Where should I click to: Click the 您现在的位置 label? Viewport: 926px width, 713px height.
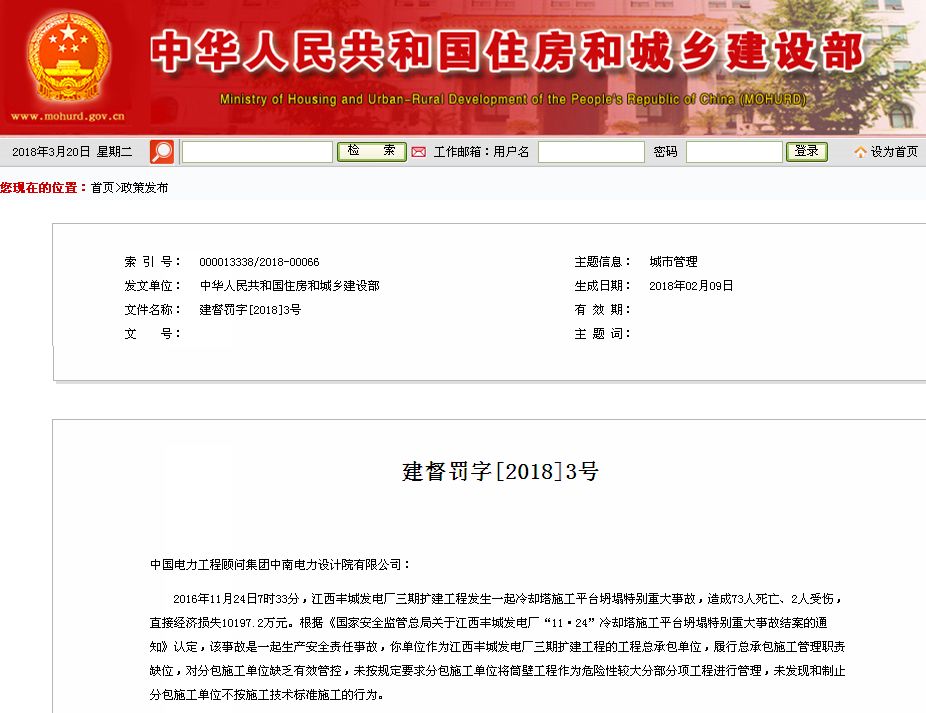click(x=44, y=188)
